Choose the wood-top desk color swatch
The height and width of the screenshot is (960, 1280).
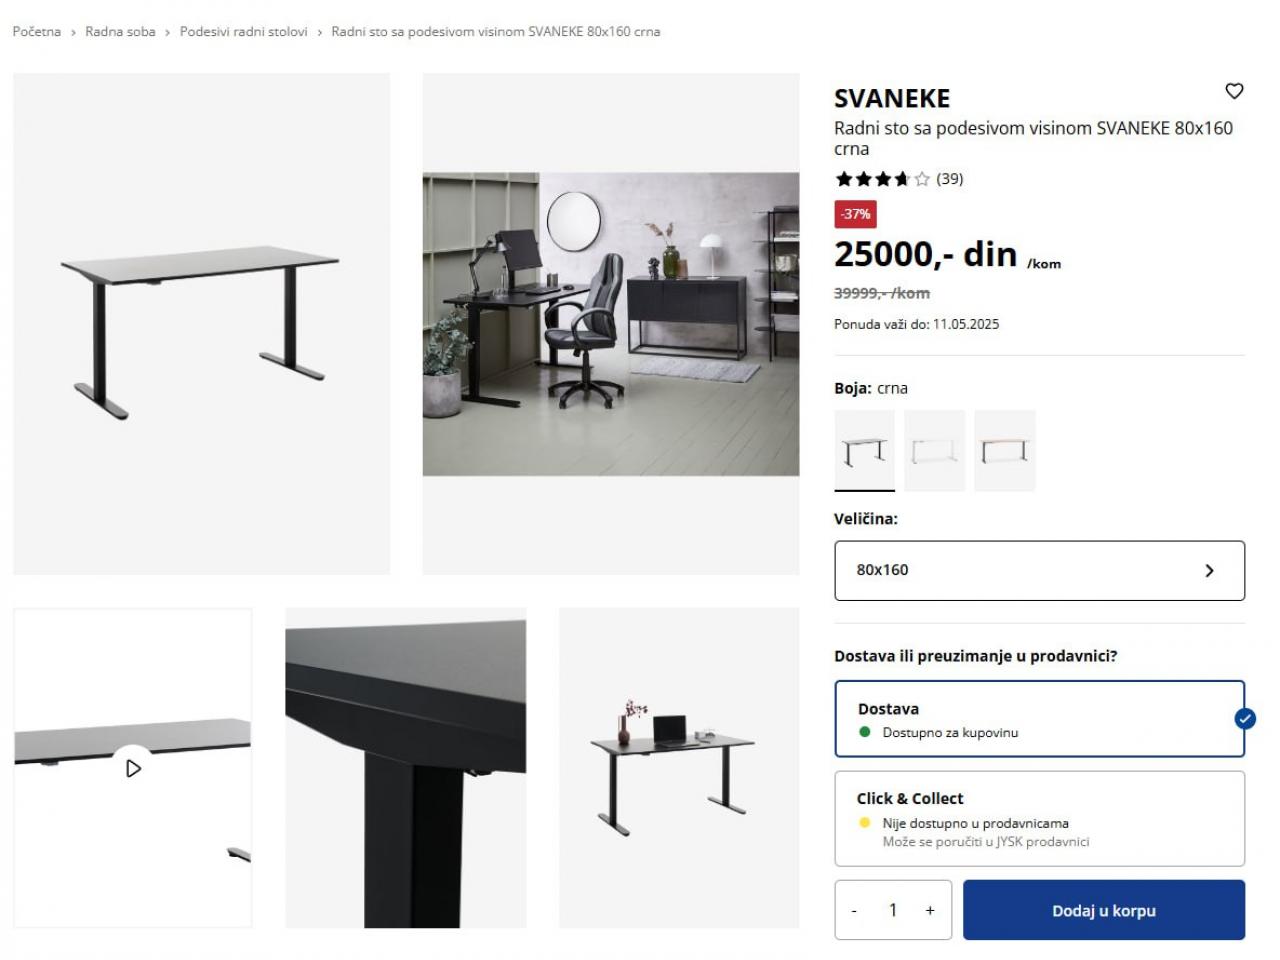tap(1005, 451)
